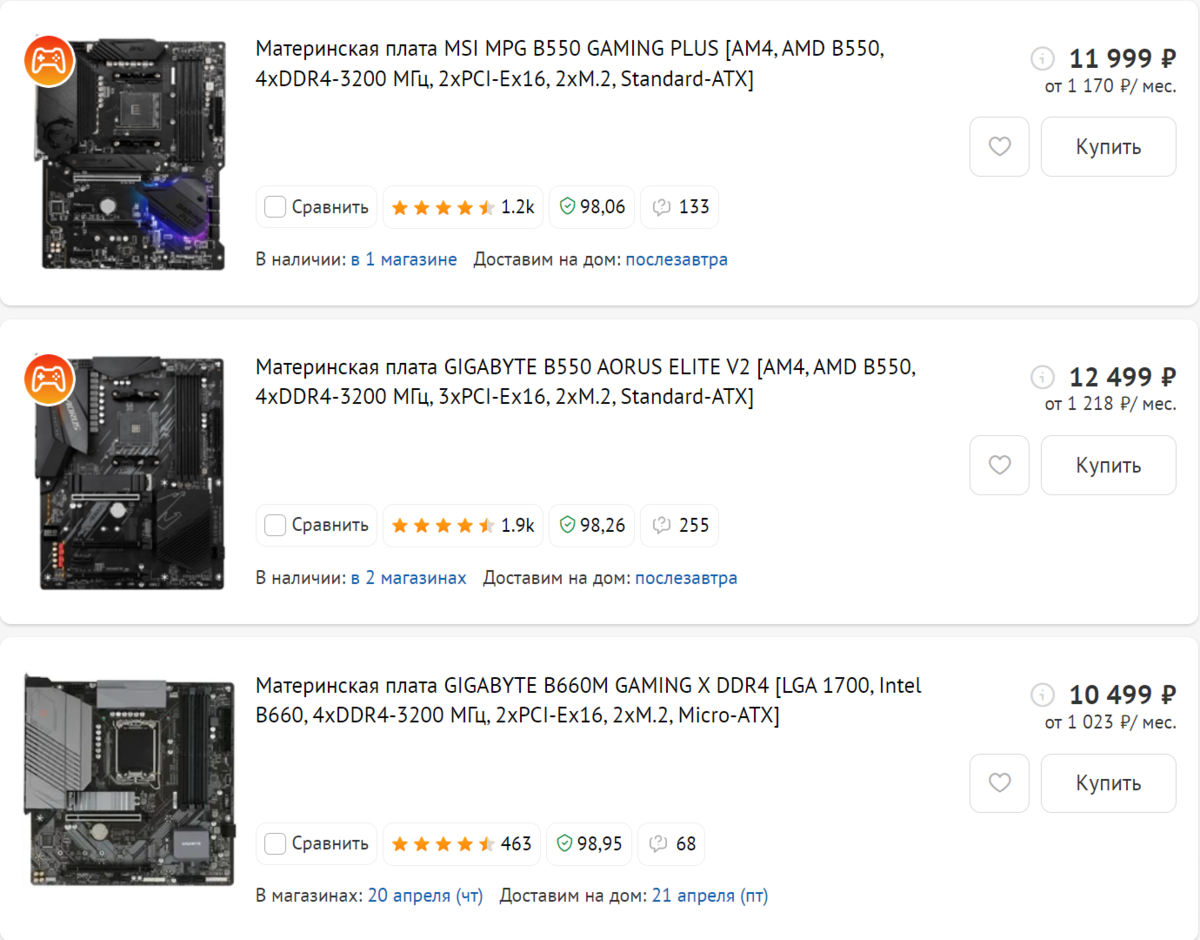Click gaming controller badge on AORUS ELITE image
This screenshot has height=940, width=1200.
[x=49, y=379]
